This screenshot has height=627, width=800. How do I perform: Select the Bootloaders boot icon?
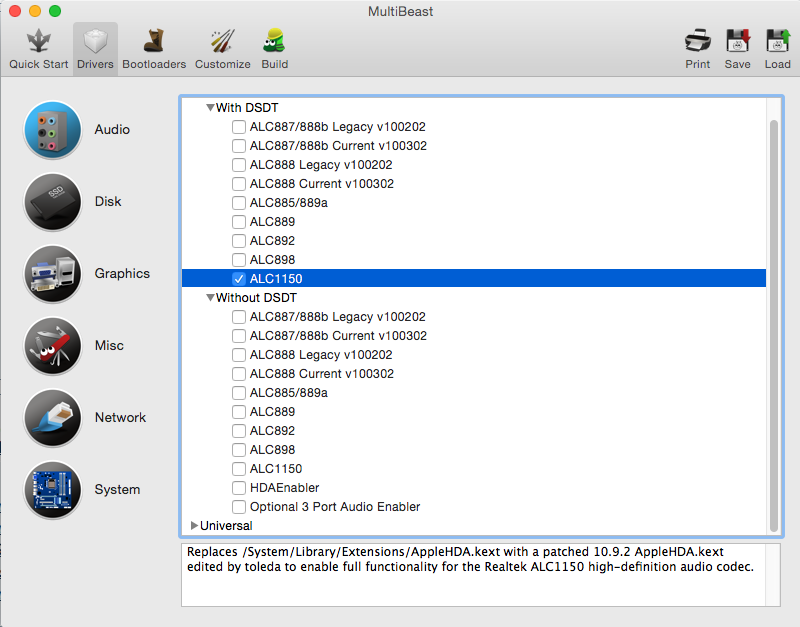[x=154, y=42]
